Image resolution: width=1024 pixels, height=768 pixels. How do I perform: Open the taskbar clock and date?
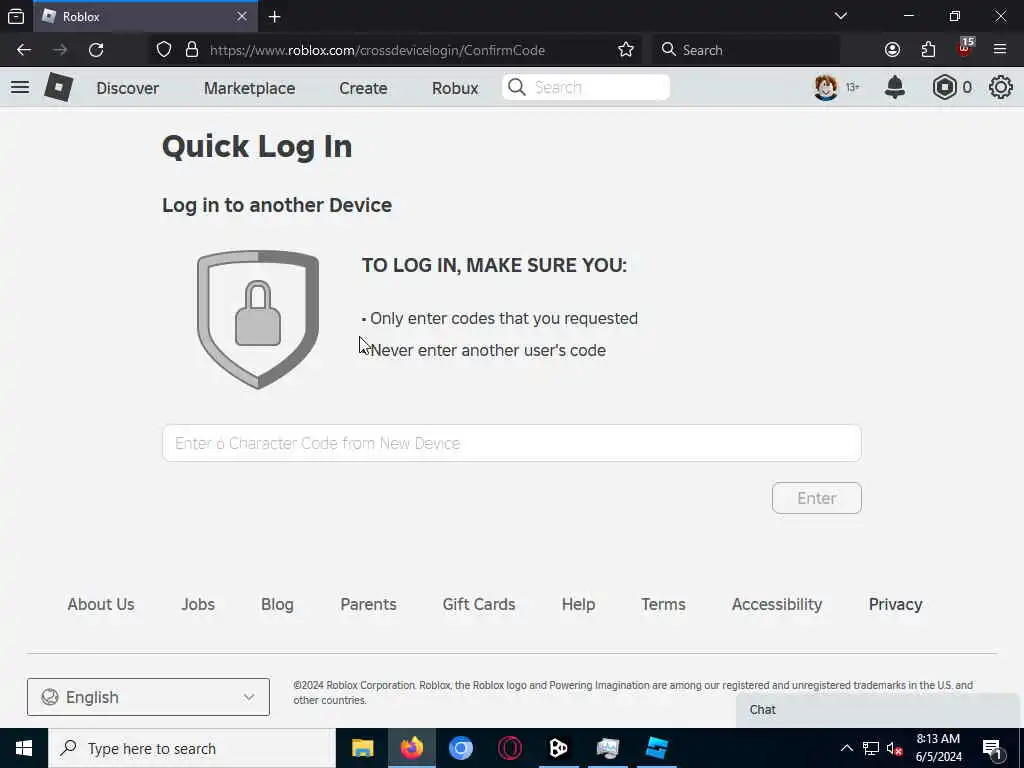point(938,748)
